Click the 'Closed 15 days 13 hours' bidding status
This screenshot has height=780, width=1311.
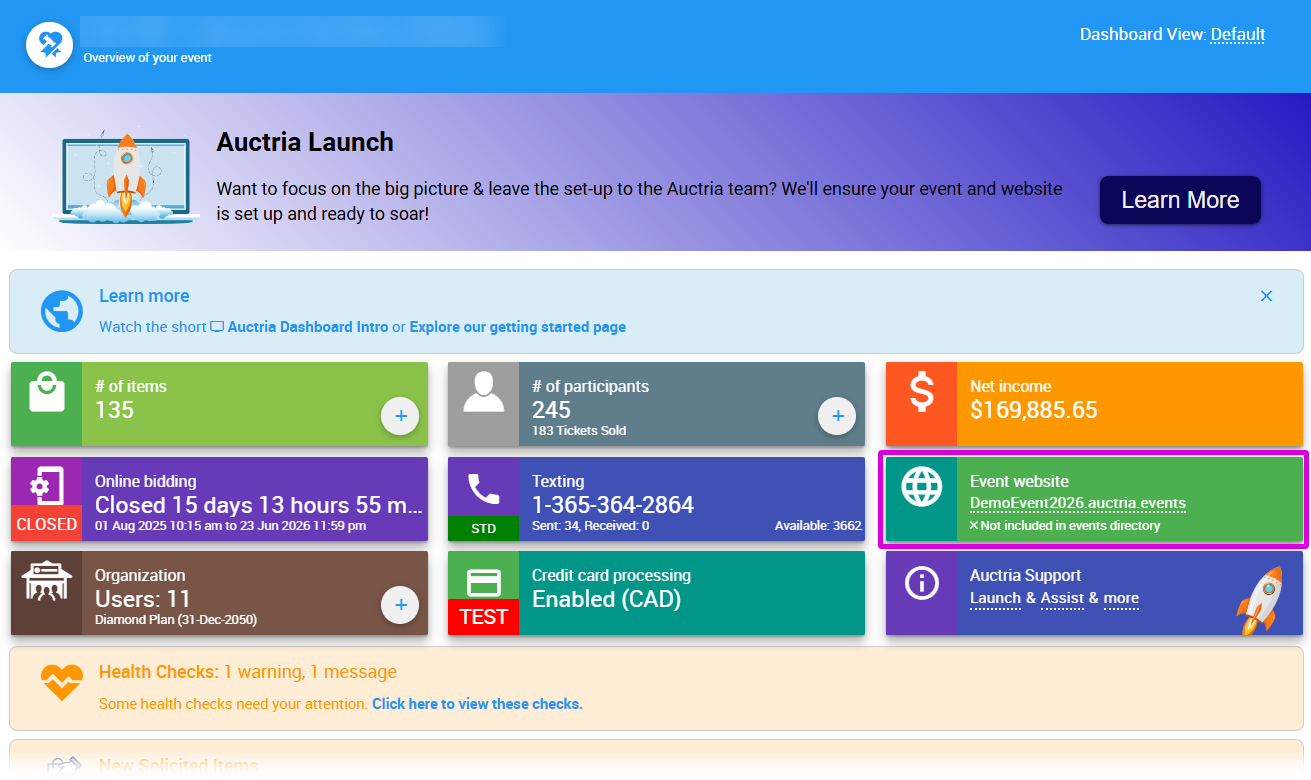point(258,505)
